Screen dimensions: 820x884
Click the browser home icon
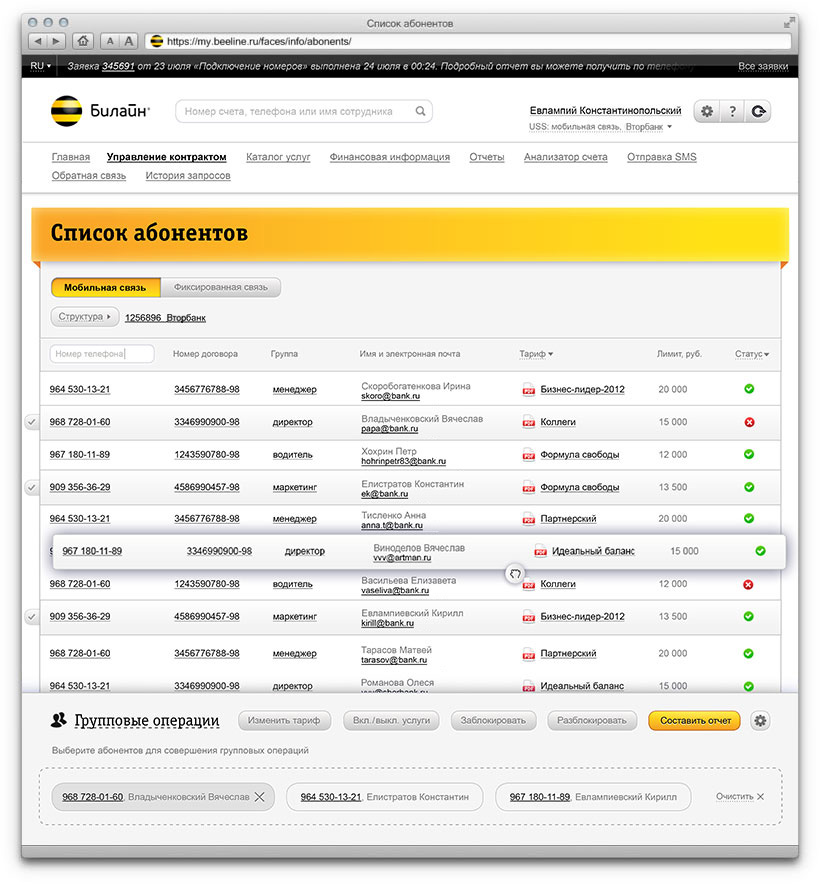83,41
